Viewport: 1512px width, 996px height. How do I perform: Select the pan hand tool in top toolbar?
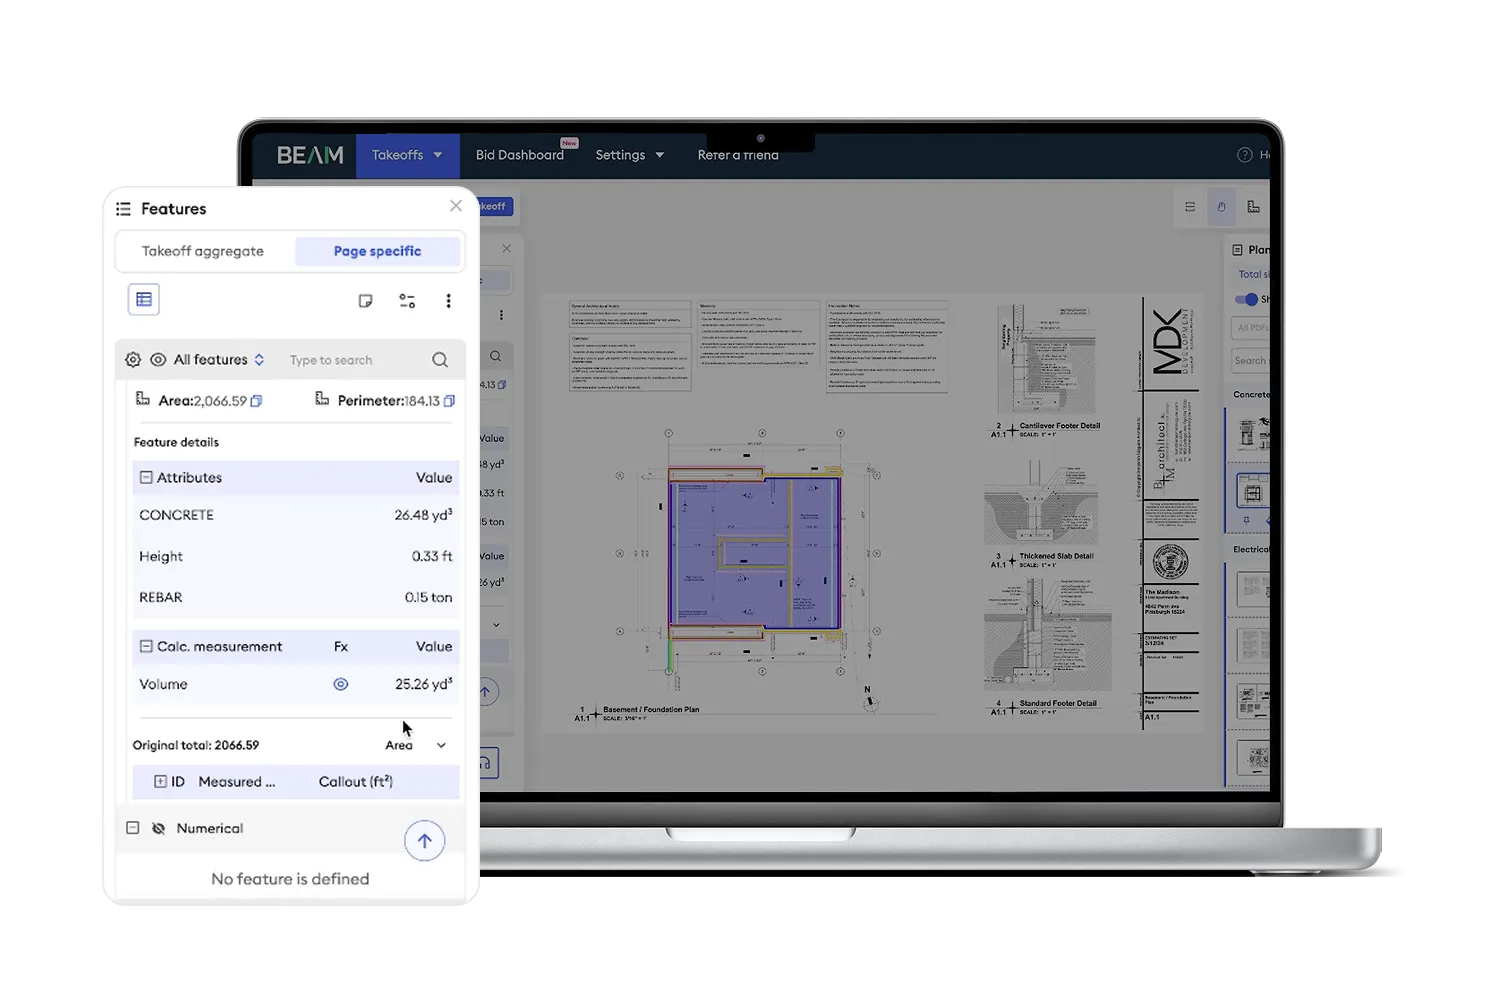pos(1221,206)
